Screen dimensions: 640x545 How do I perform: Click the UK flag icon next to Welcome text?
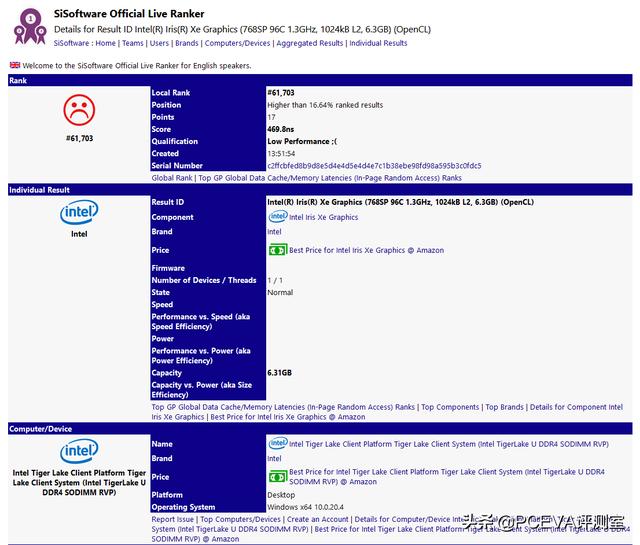pos(15,65)
